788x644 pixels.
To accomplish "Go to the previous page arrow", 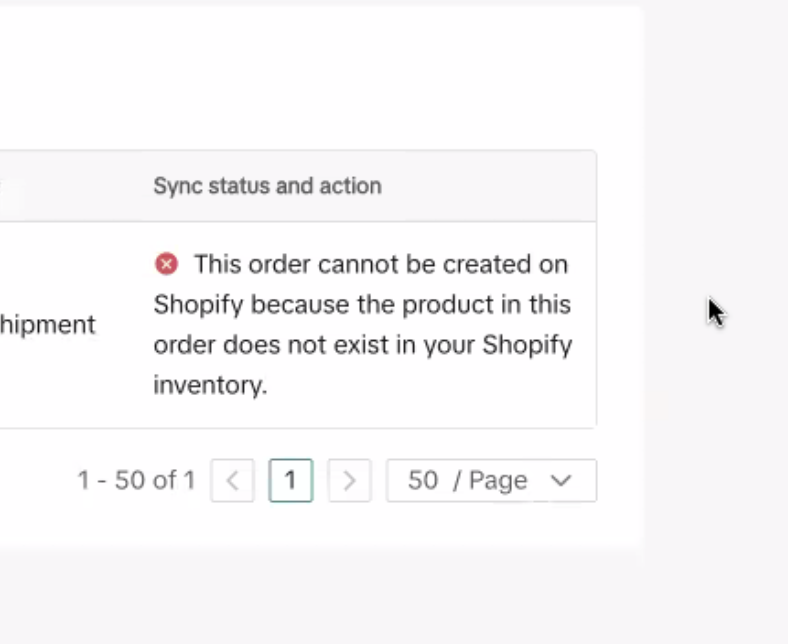I will [x=232, y=481].
